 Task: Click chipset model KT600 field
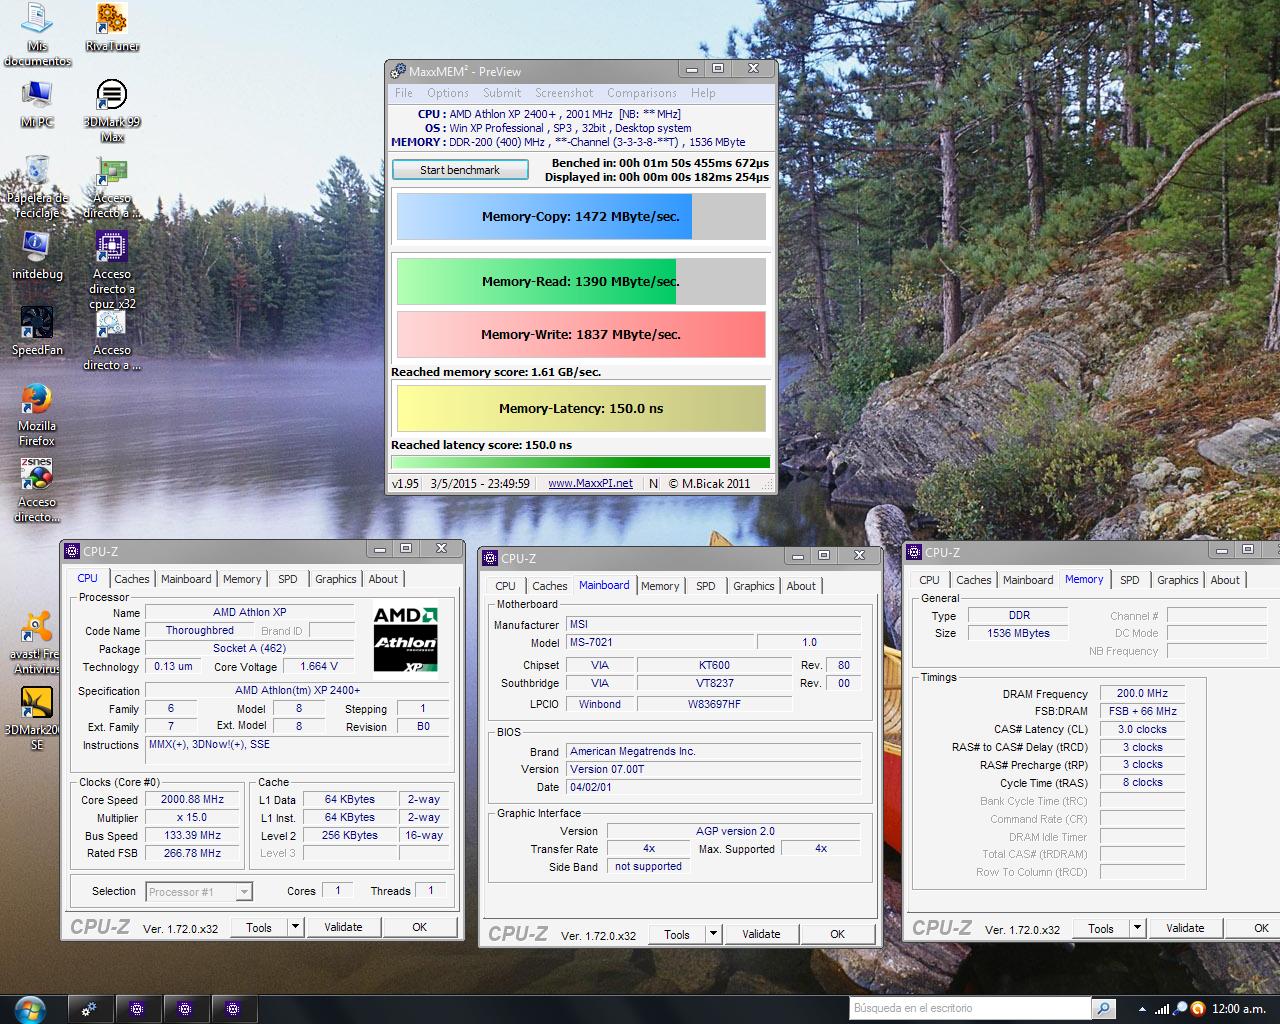(x=714, y=665)
